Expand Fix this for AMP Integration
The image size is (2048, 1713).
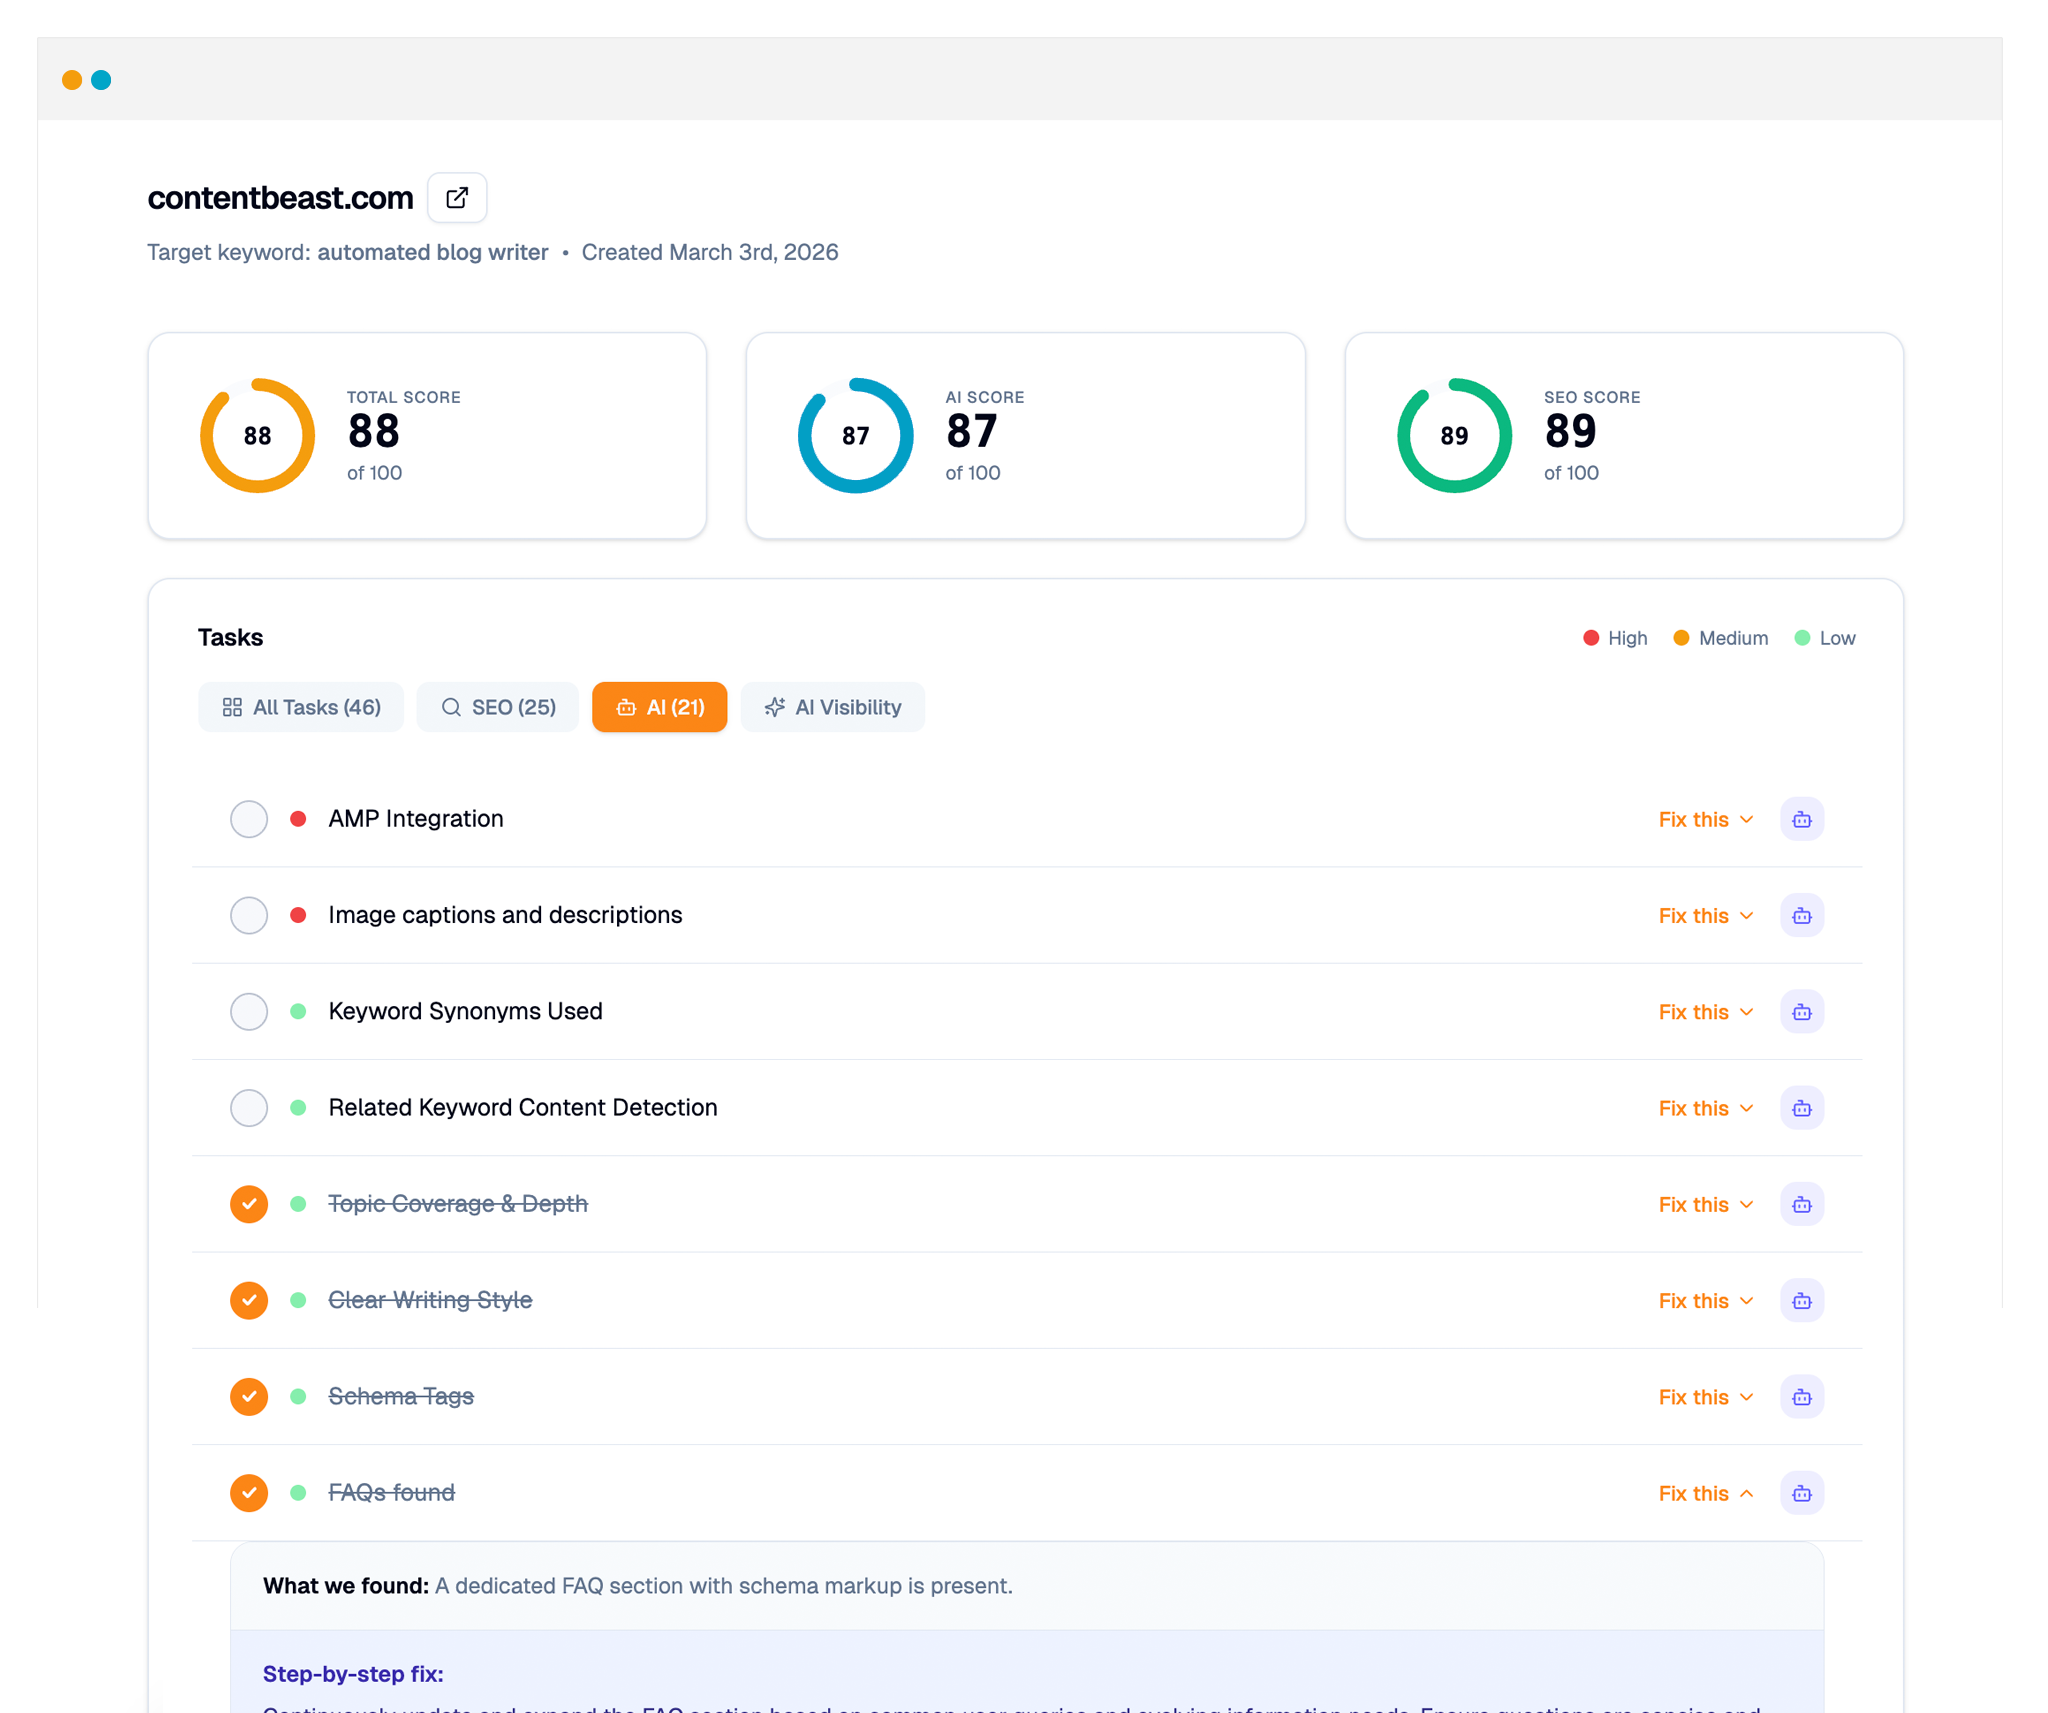[1704, 819]
